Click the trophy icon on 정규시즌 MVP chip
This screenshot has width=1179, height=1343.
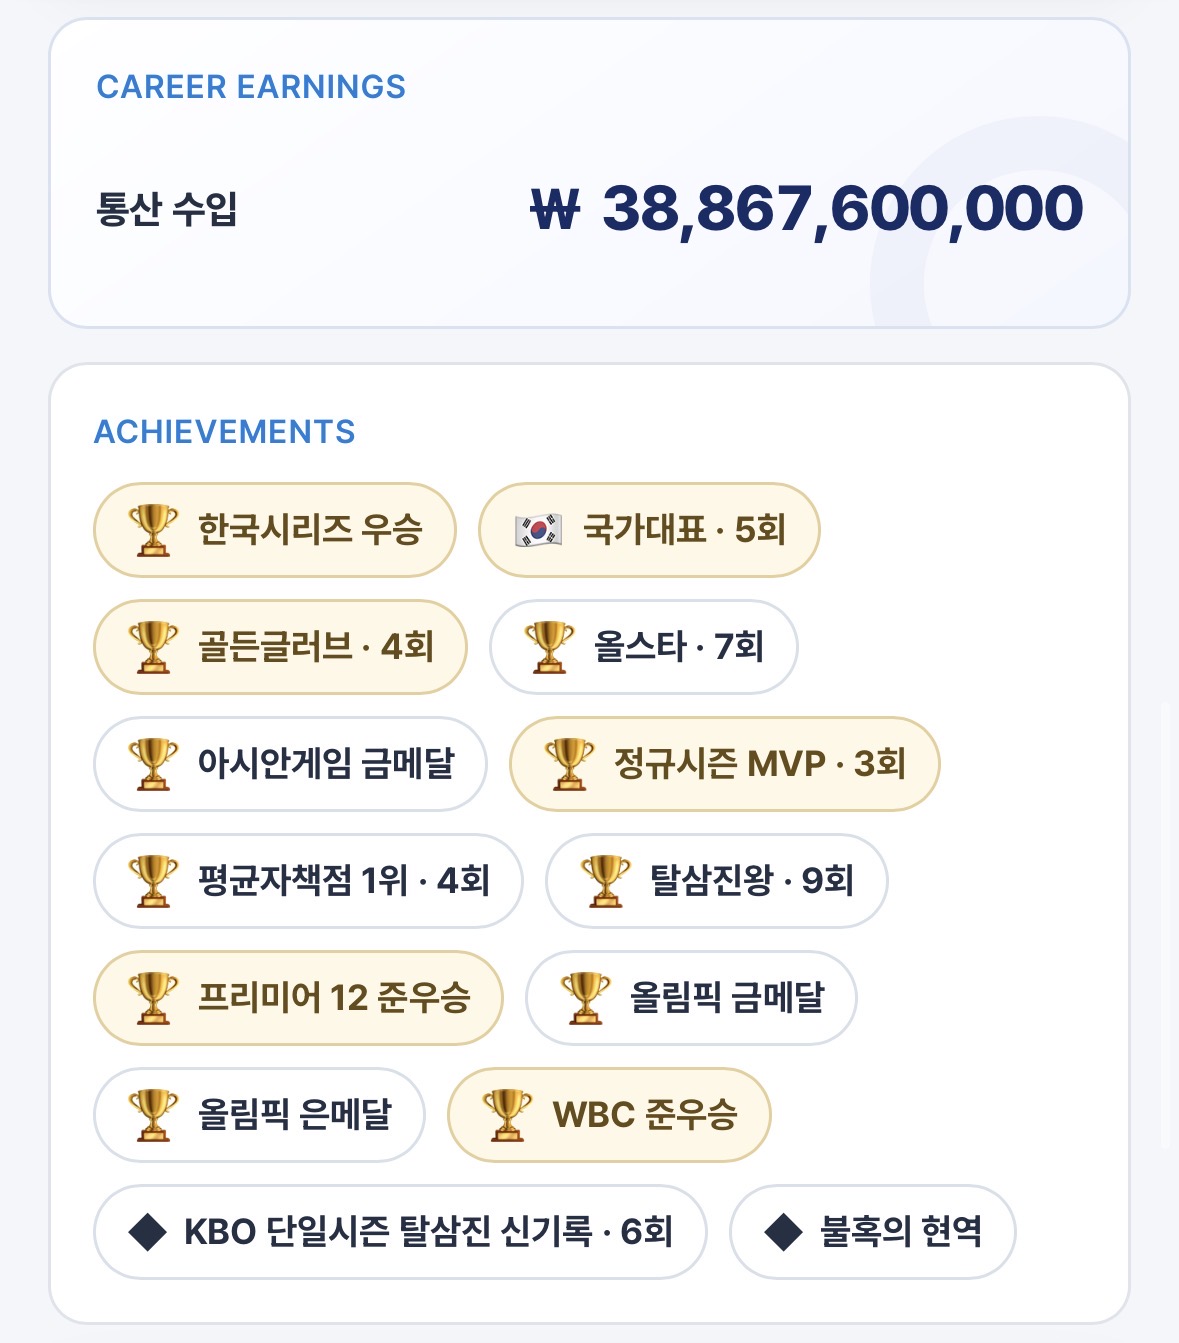pos(569,764)
